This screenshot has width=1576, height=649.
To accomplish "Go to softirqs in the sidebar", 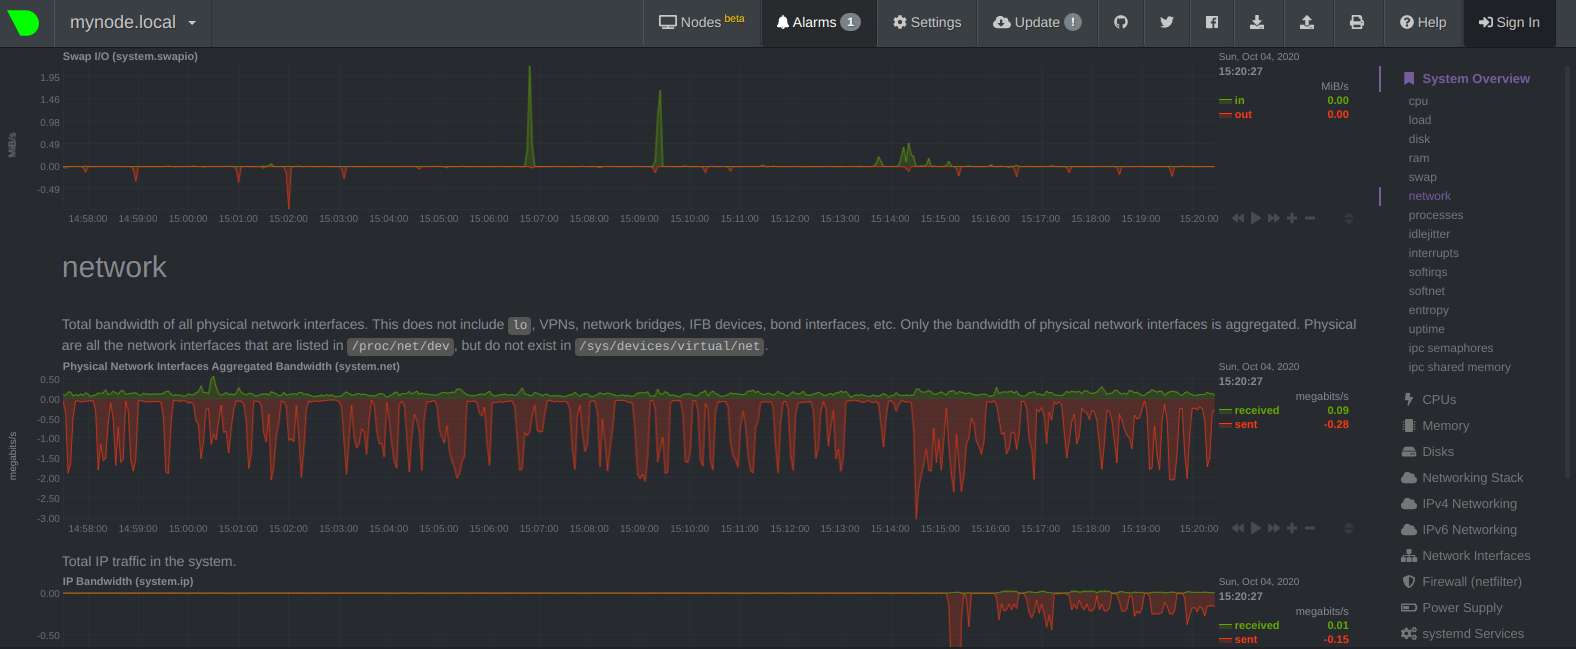I will 1428,272.
